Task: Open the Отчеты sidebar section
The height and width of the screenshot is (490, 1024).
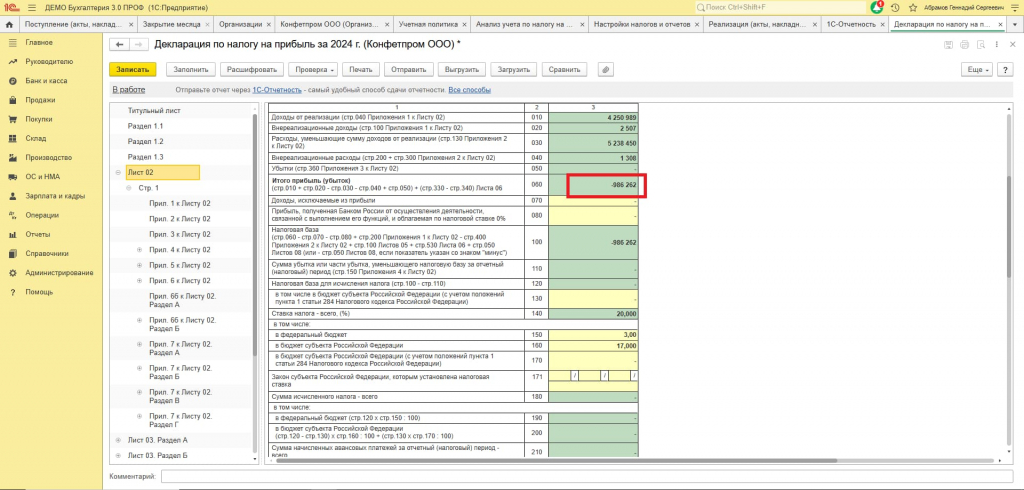Action: (38, 234)
